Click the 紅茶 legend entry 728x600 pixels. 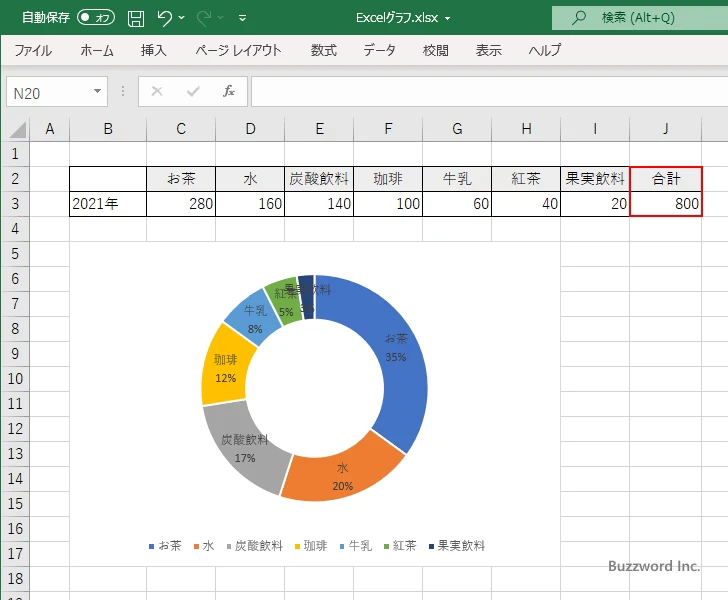coord(400,546)
